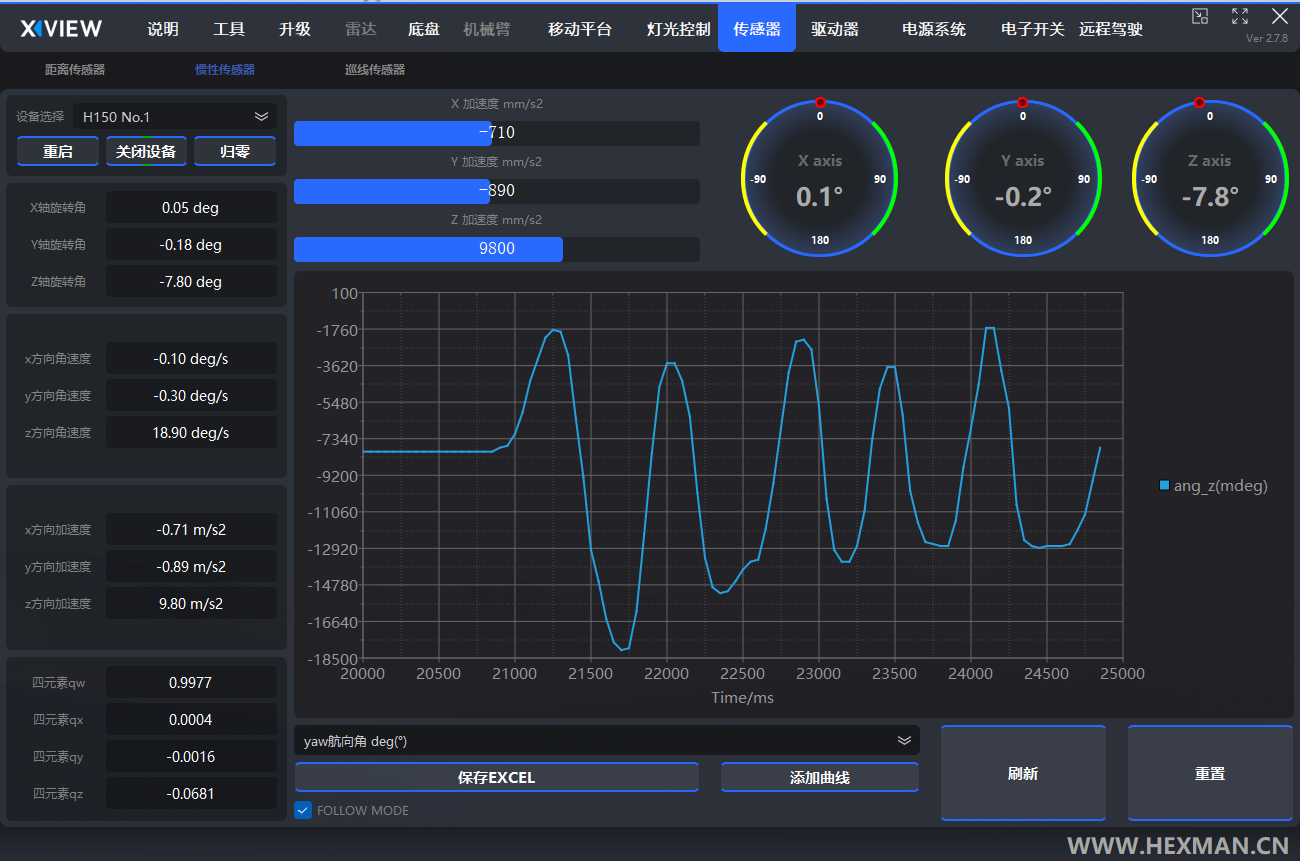Open the 升级 menu tab
Image resolution: width=1300 pixels, height=861 pixels.
coord(295,29)
